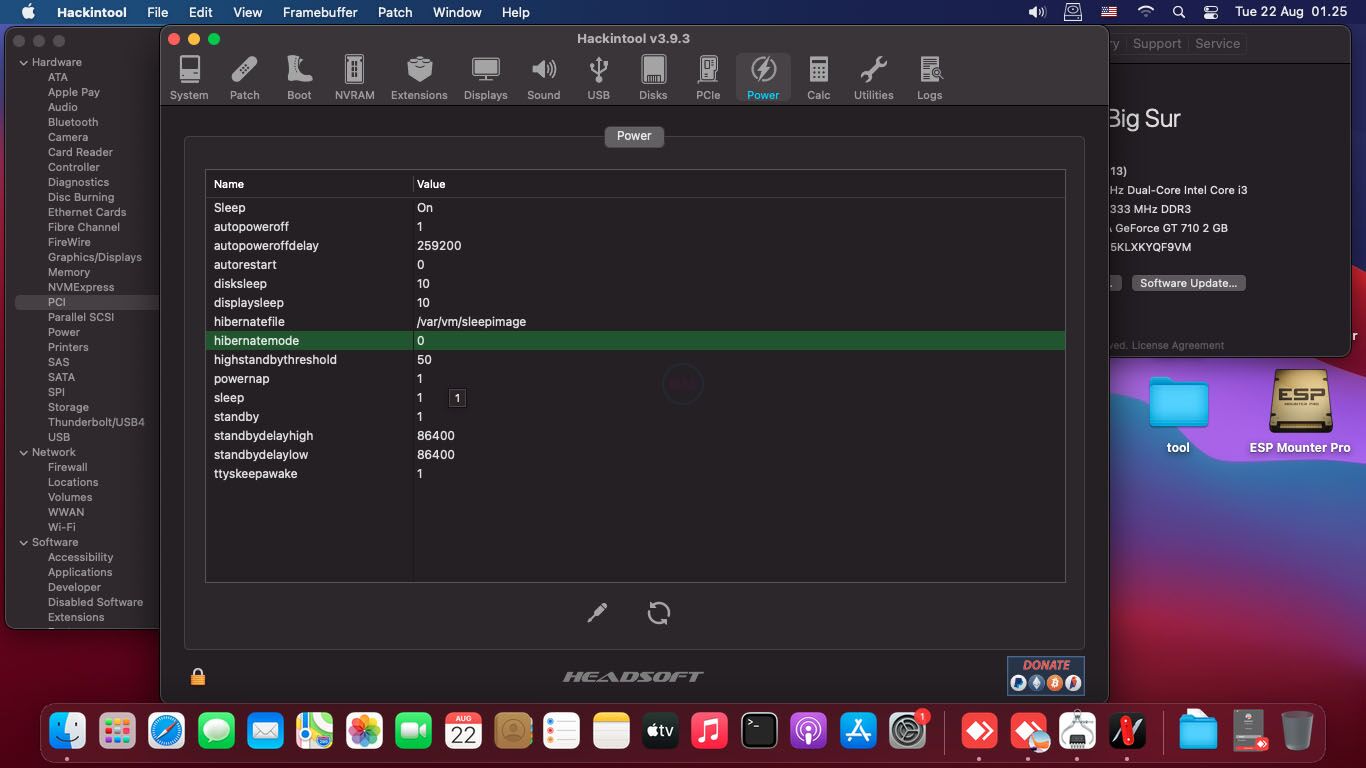The image size is (1366, 768).
Task: Open the NVRAM toolbar section
Action: coord(354,78)
